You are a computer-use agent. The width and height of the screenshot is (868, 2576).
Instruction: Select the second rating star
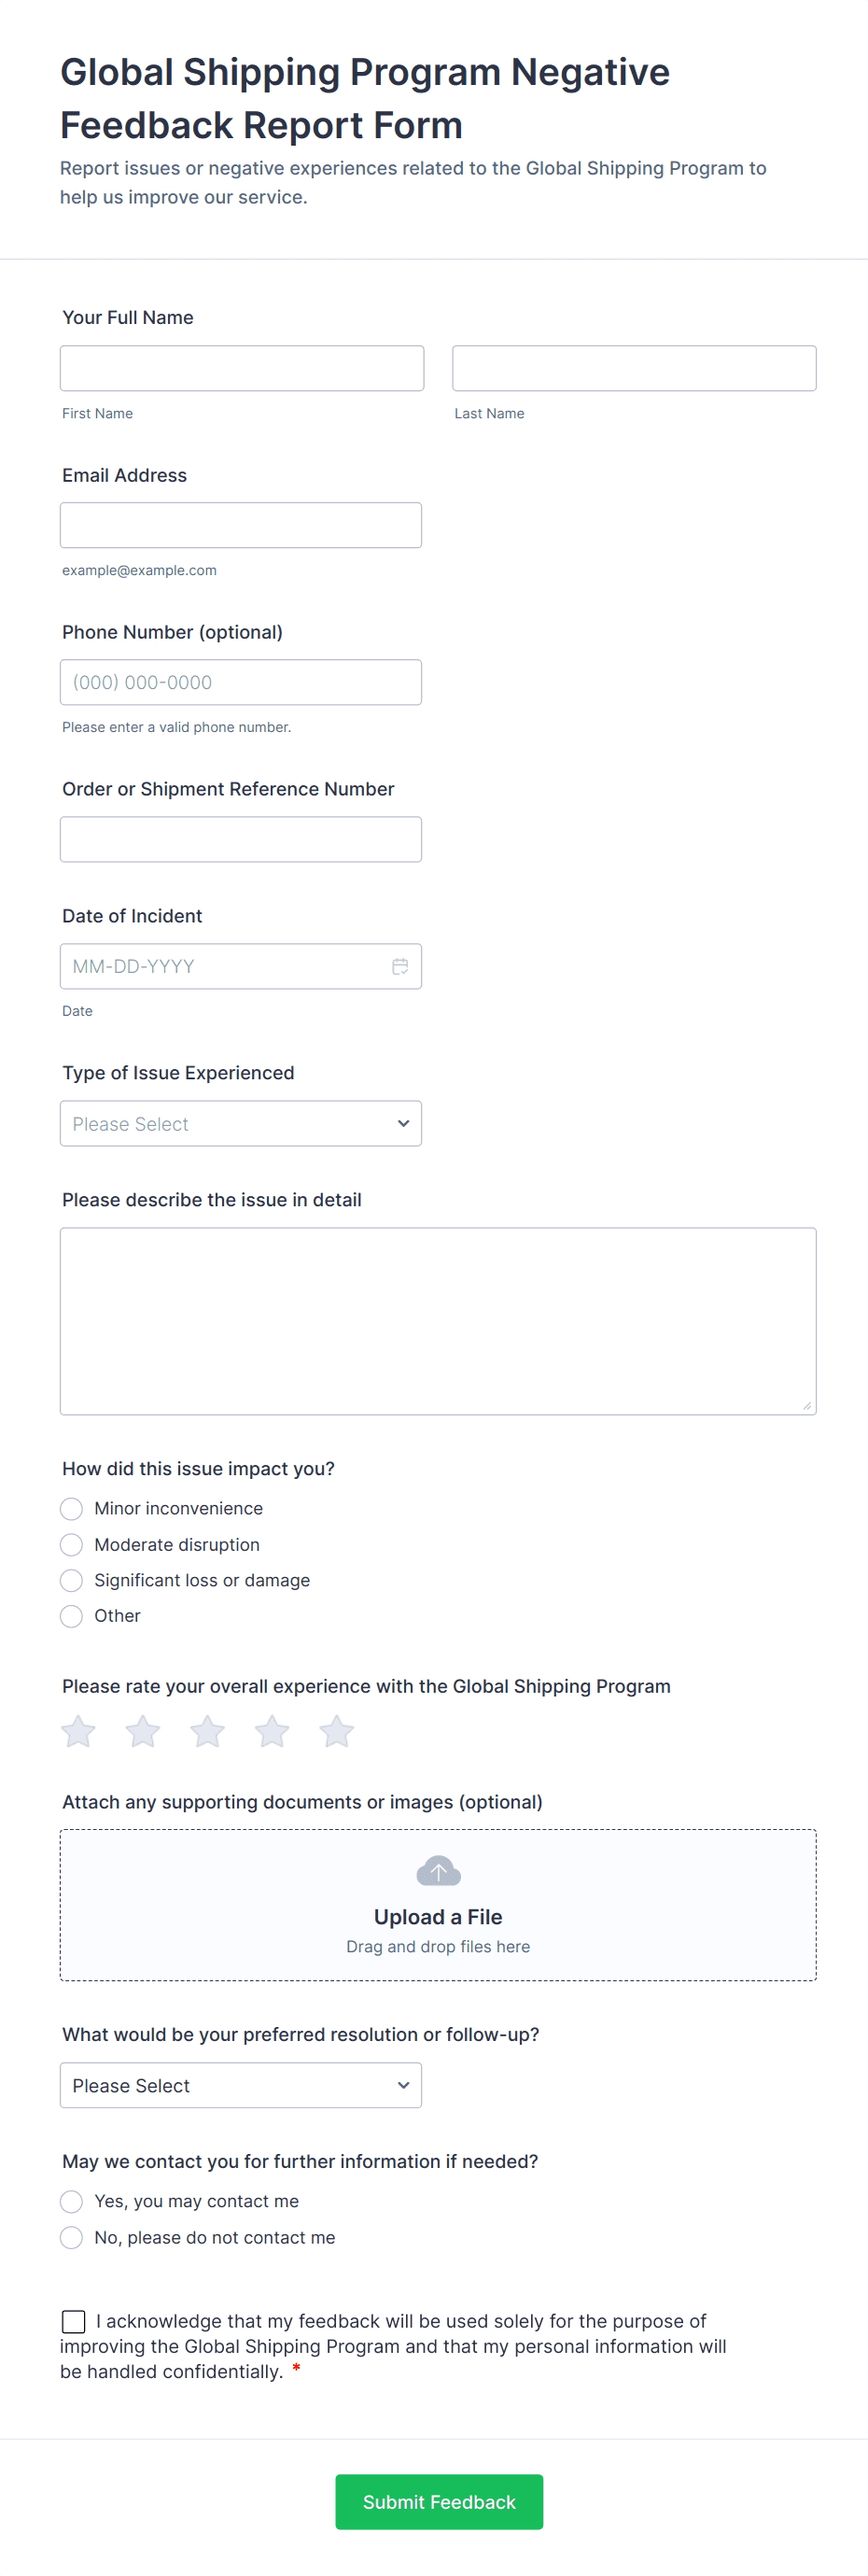(143, 1731)
